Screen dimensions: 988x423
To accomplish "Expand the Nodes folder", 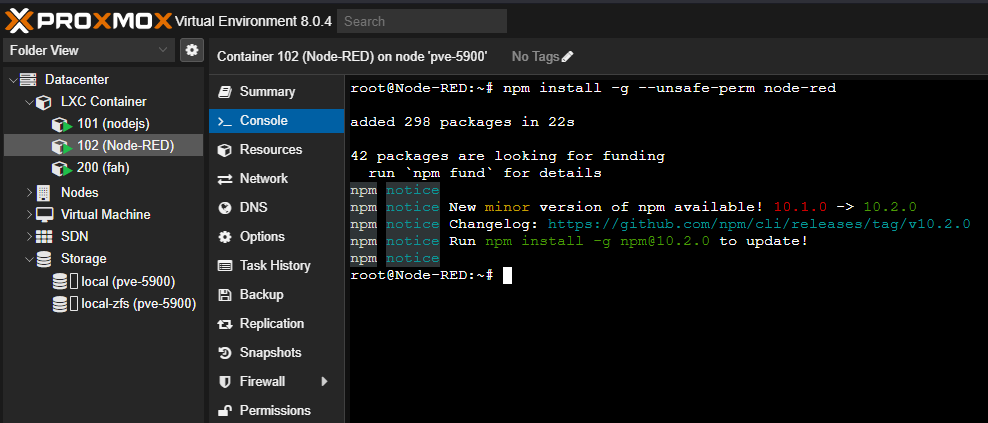I will point(29,192).
